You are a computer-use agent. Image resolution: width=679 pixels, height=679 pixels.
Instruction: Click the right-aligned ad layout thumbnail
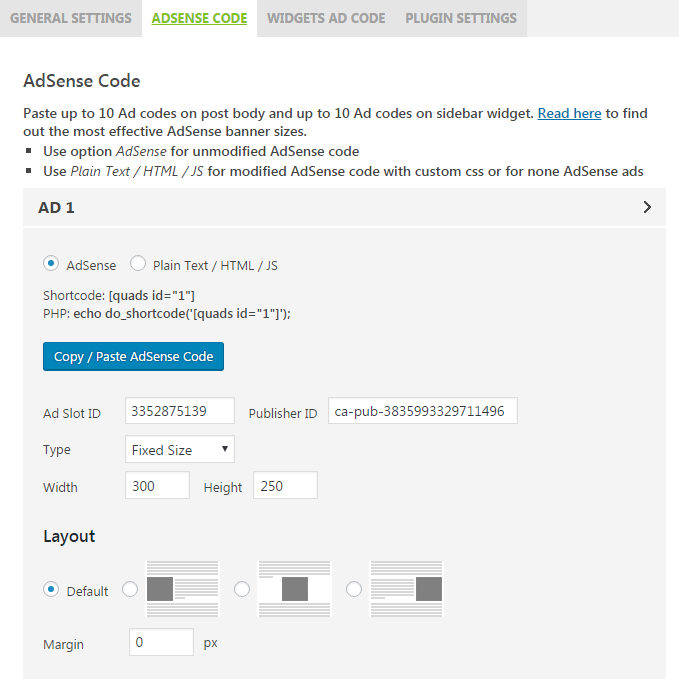tap(406, 589)
